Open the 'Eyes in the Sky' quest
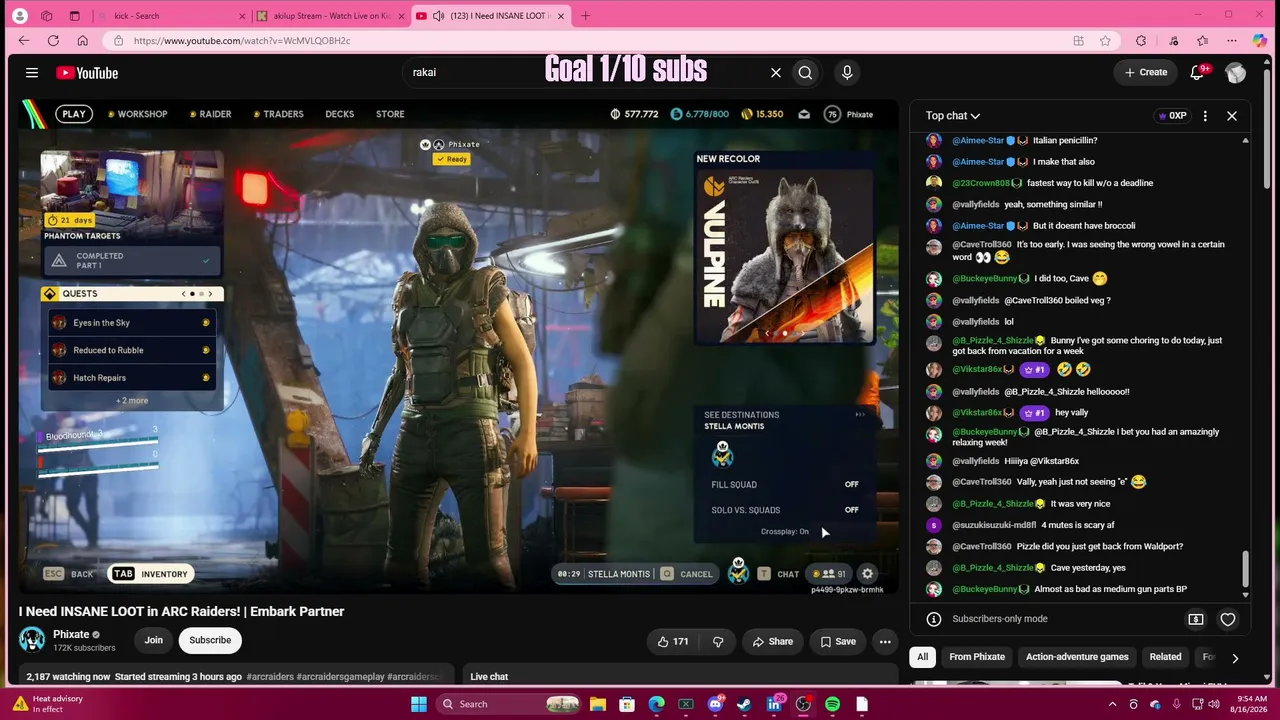 tap(131, 323)
